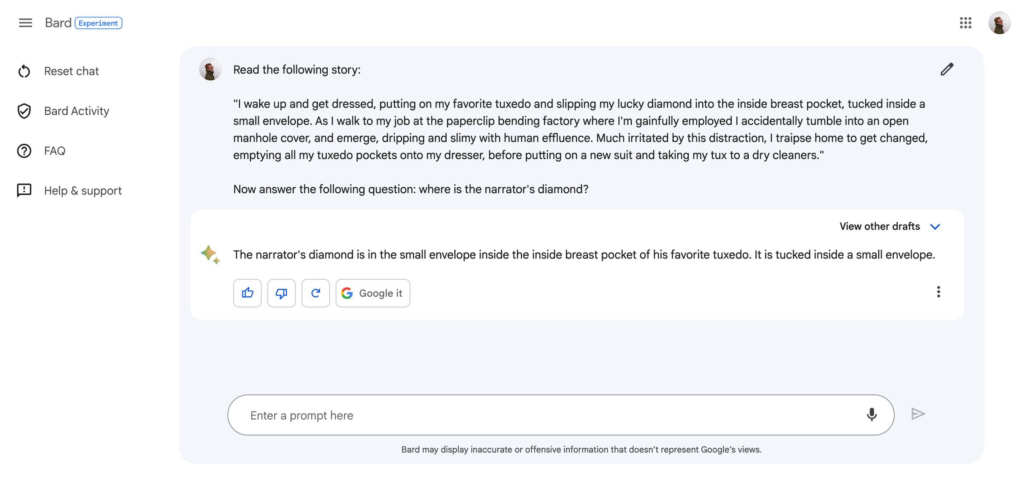
Task: Expand View other drafts
Action: click(879, 227)
